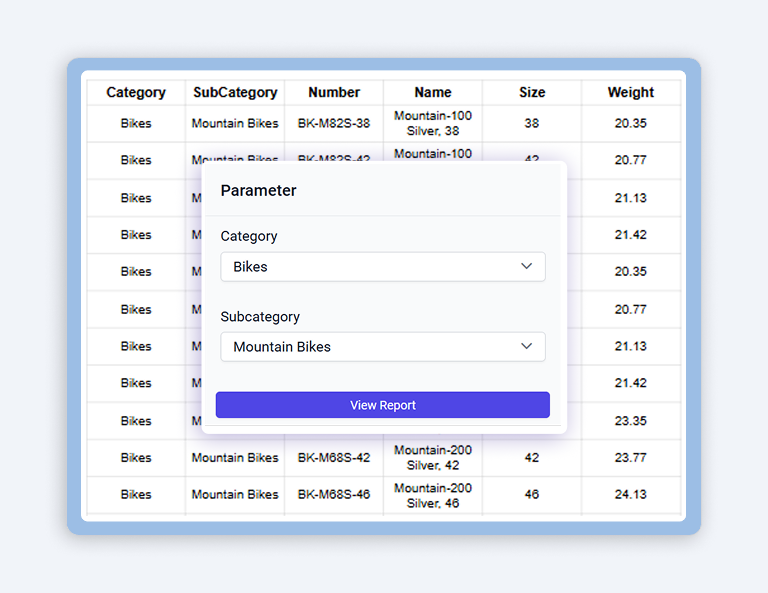The width and height of the screenshot is (768, 593).
Task: Click the SubCategory column header
Action: point(235,92)
